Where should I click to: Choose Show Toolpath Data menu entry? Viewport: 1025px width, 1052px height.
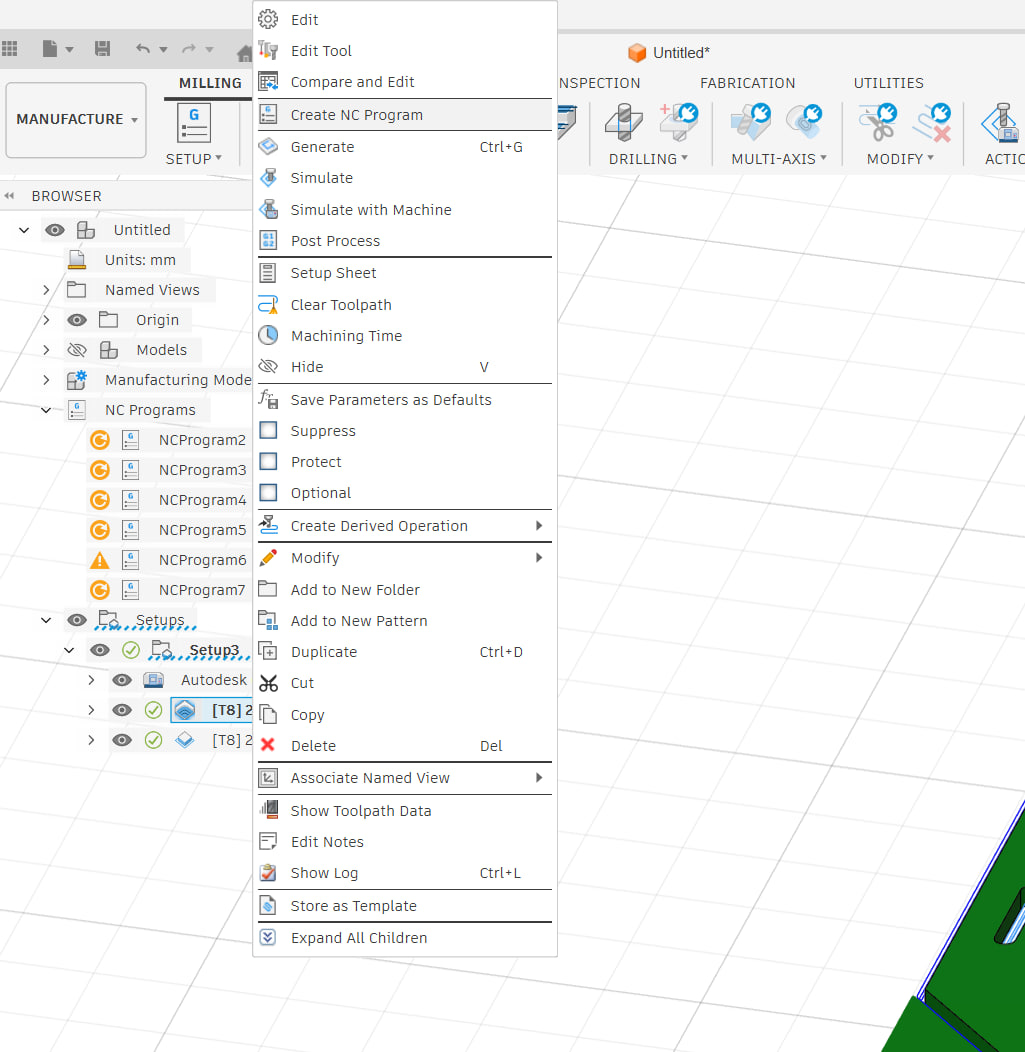coord(404,810)
